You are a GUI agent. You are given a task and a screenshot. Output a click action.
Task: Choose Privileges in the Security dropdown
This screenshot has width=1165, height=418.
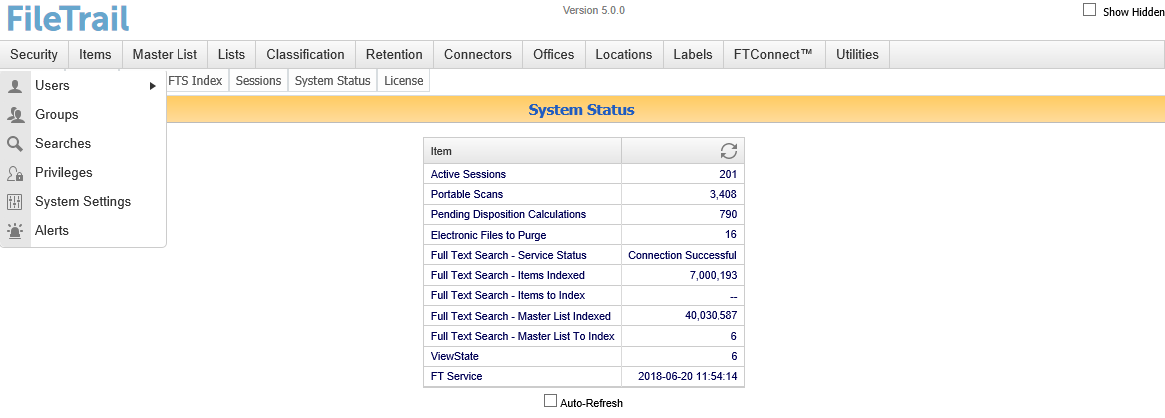point(83,172)
